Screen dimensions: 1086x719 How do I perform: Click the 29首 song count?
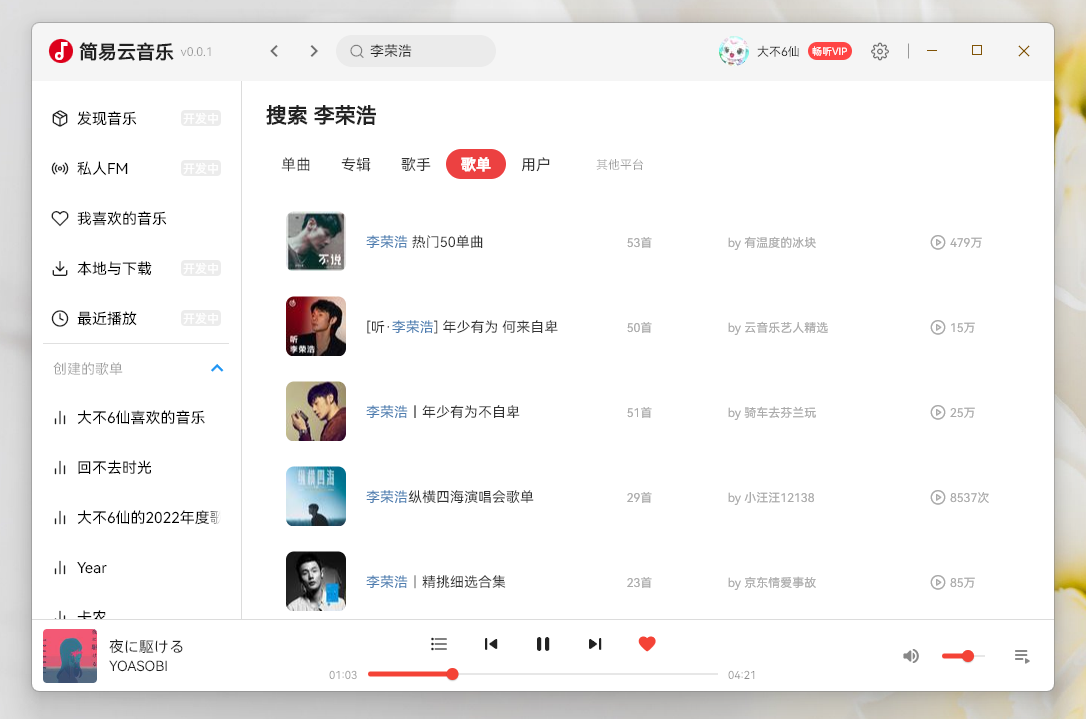(x=639, y=497)
